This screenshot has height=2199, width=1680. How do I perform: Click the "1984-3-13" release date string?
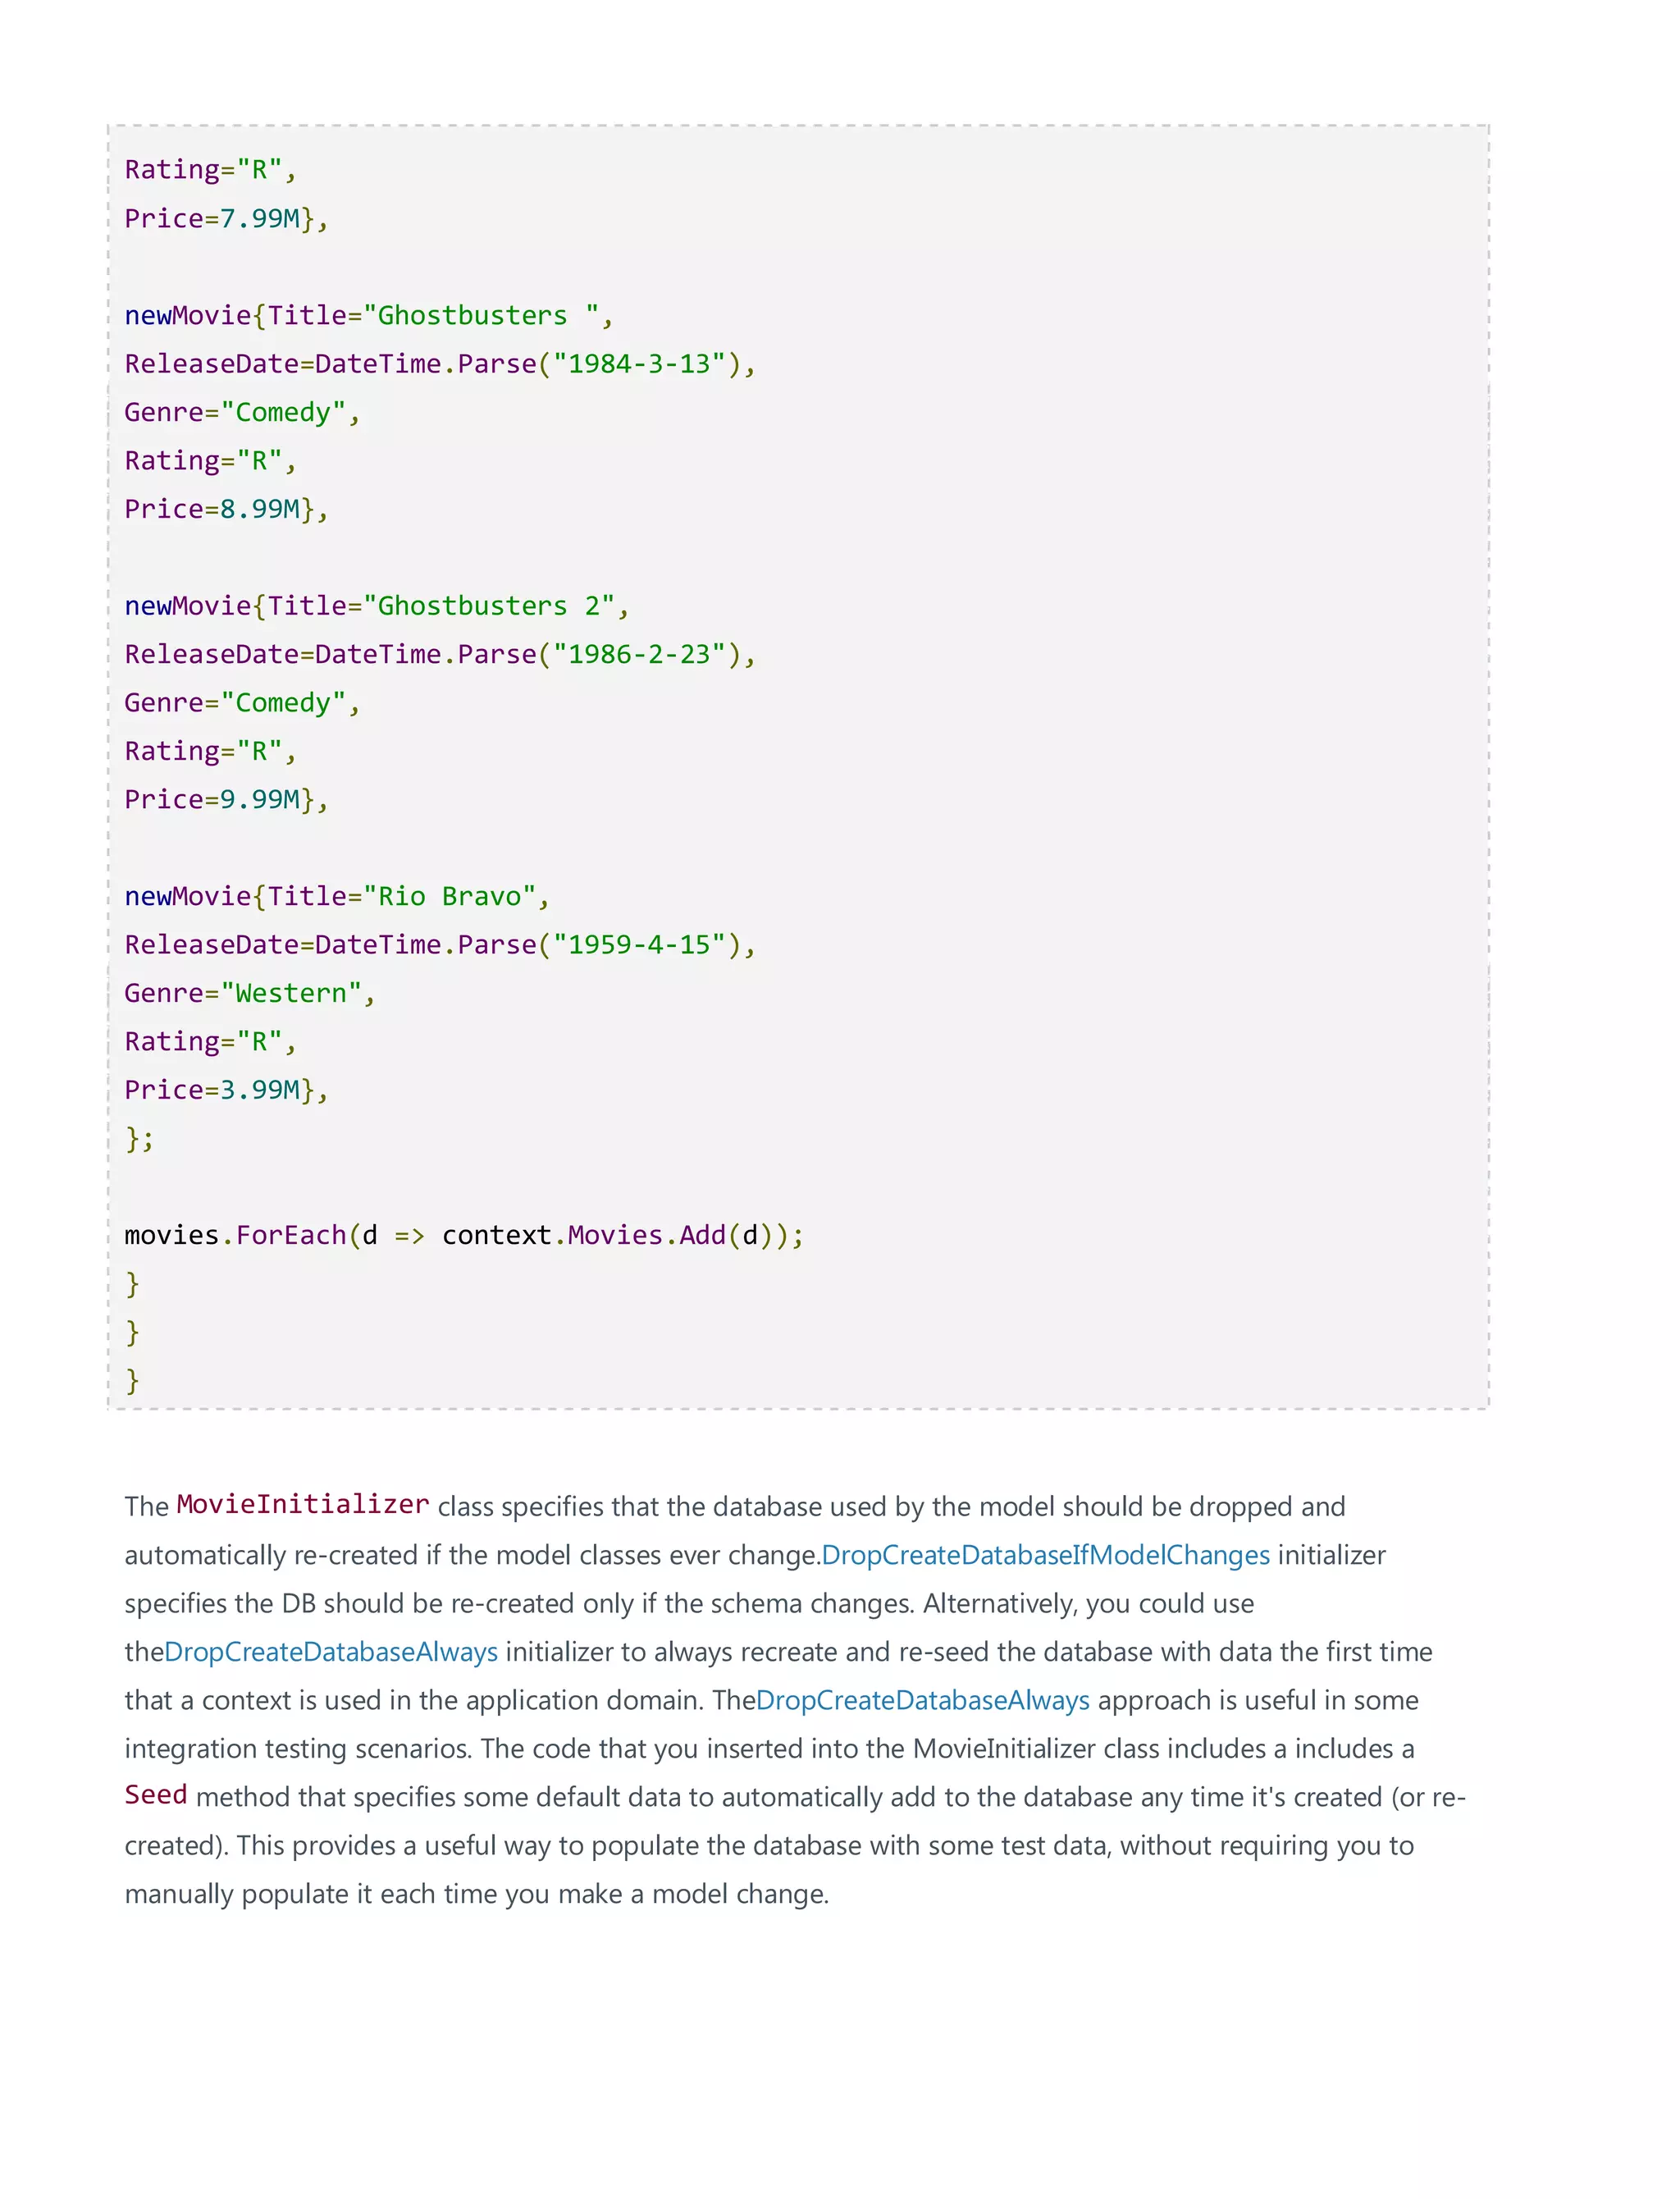639,364
